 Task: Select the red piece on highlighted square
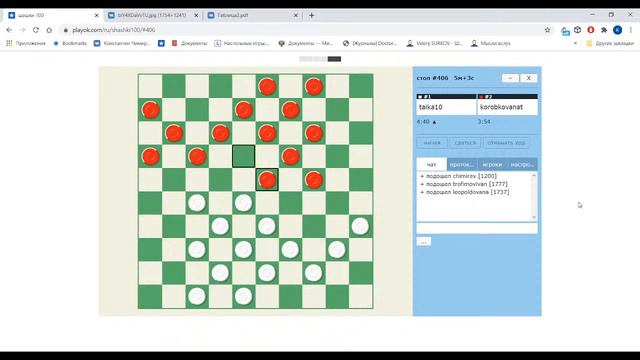coord(267,180)
